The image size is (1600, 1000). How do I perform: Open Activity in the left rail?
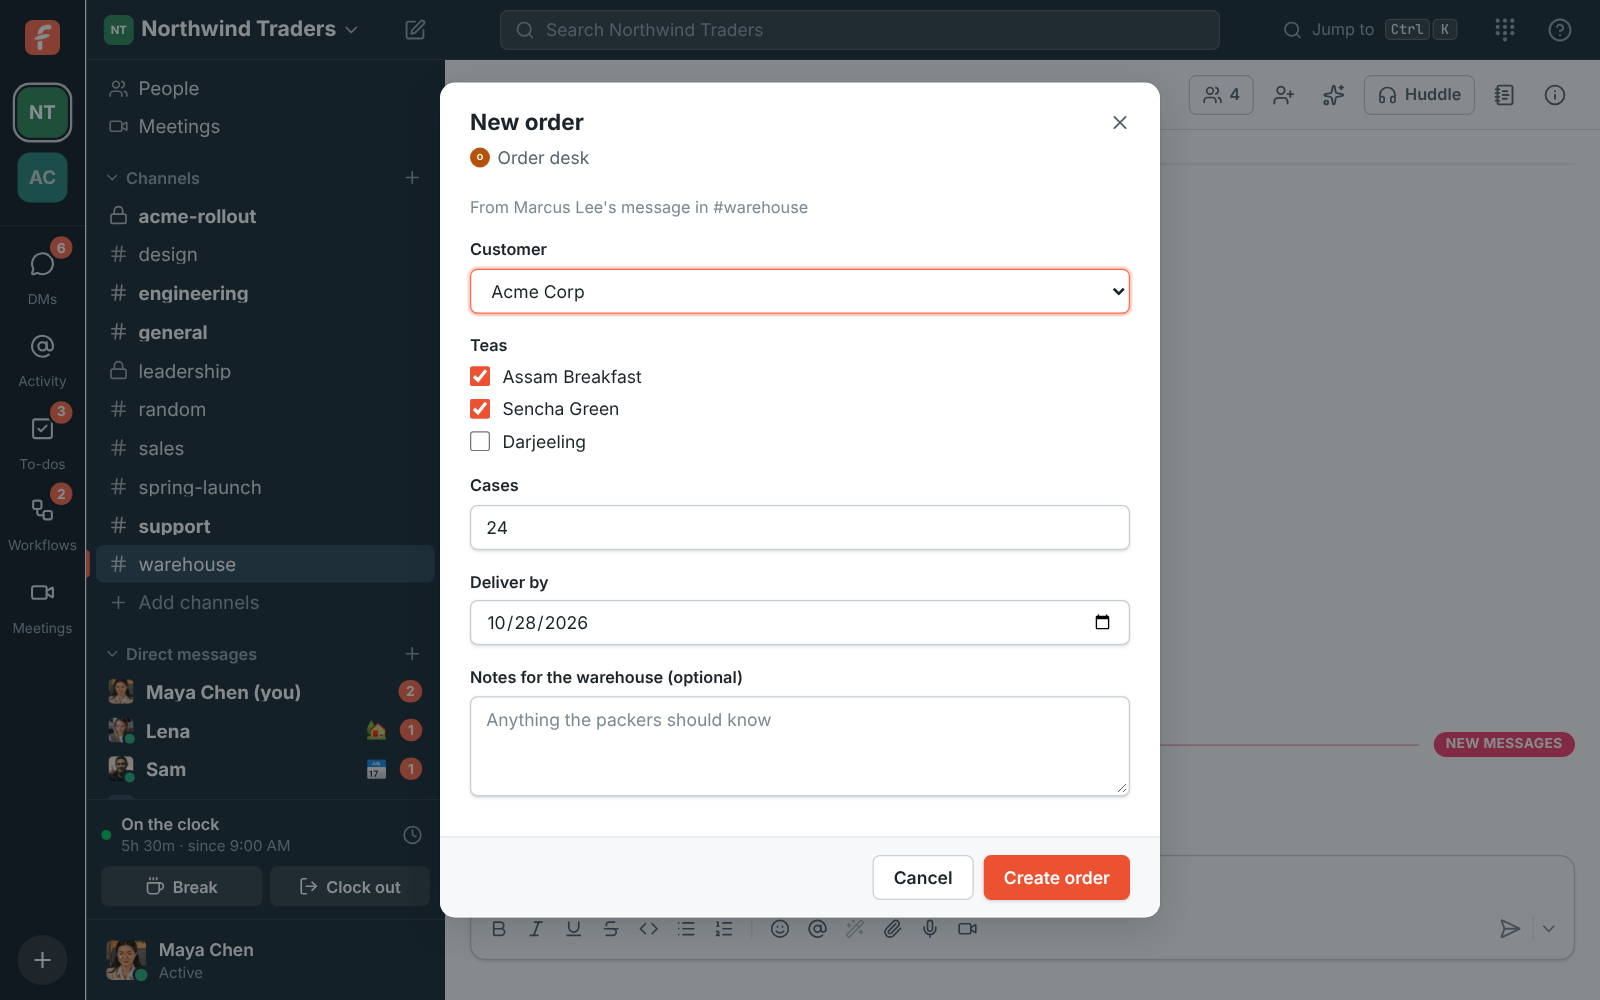(42, 357)
